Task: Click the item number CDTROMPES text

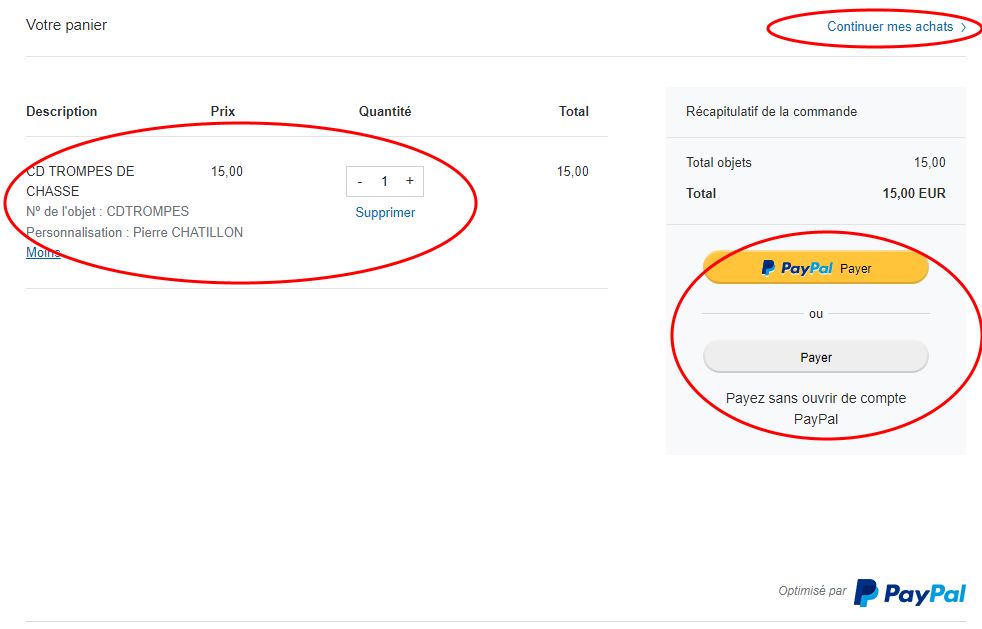Action: click(107, 212)
